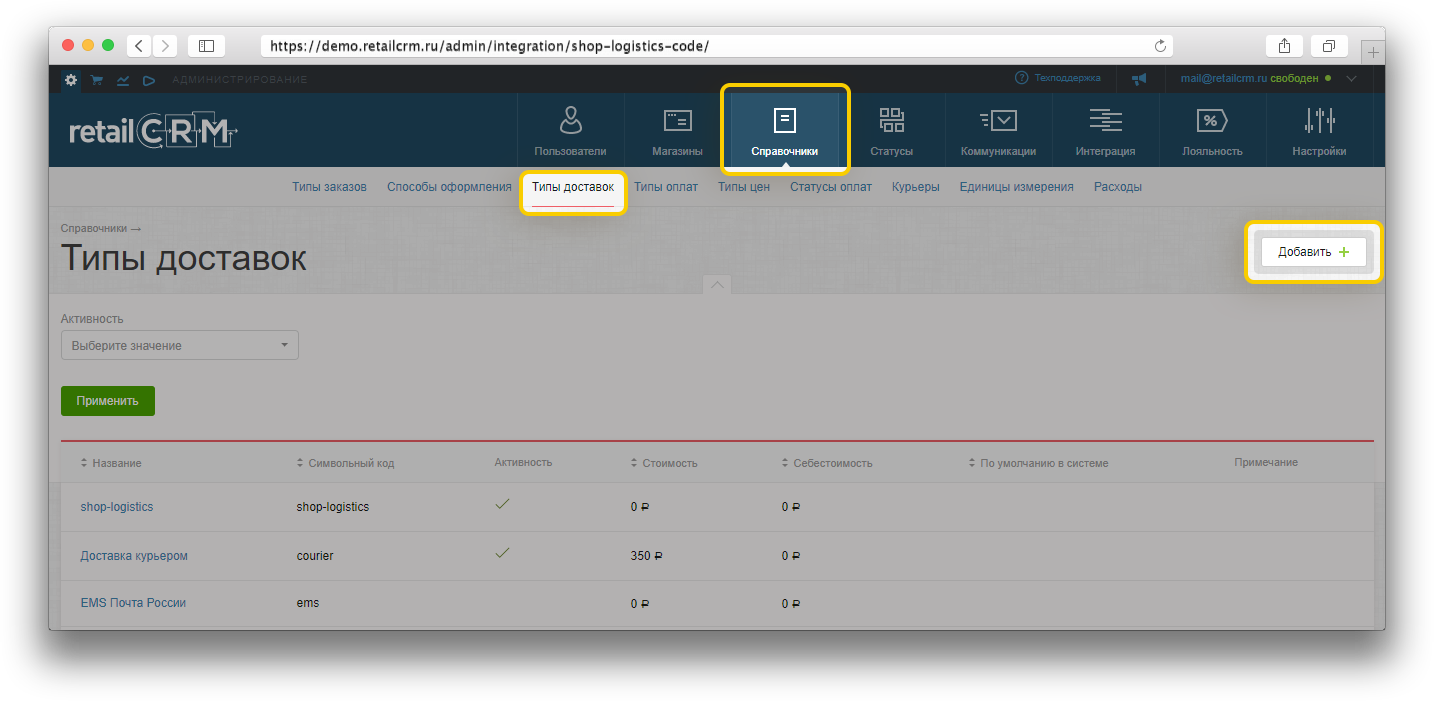Open the Доставка курьером delivery type link
The height and width of the screenshot is (701, 1434).
[134, 556]
